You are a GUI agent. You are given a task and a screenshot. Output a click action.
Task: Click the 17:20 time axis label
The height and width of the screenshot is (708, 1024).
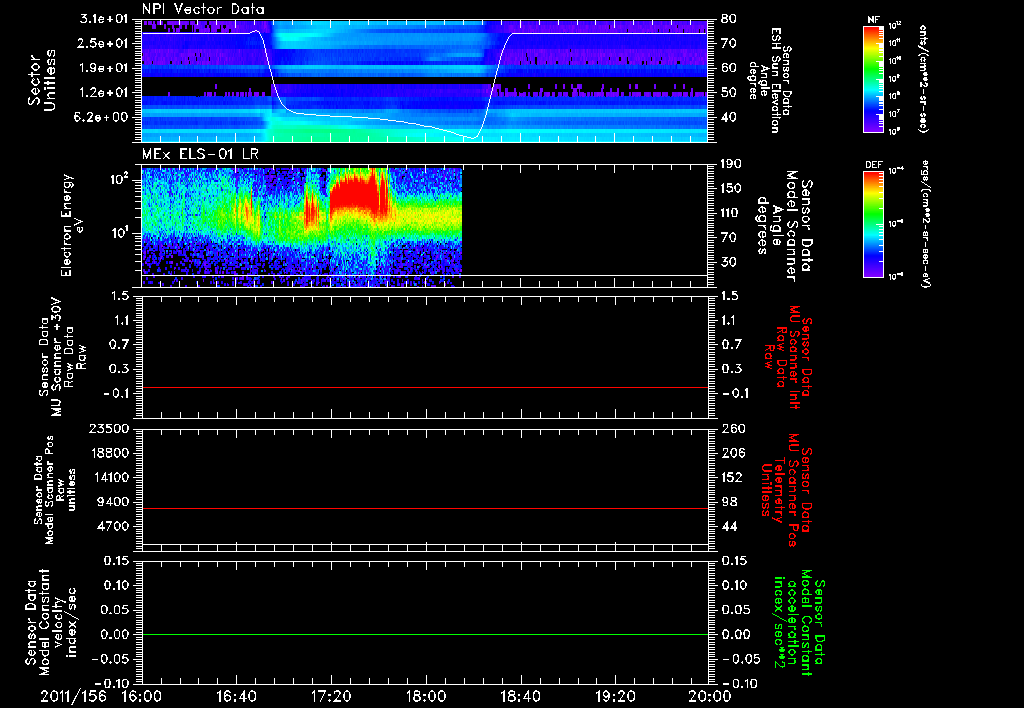pyautogui.click(x=331, y=696)
